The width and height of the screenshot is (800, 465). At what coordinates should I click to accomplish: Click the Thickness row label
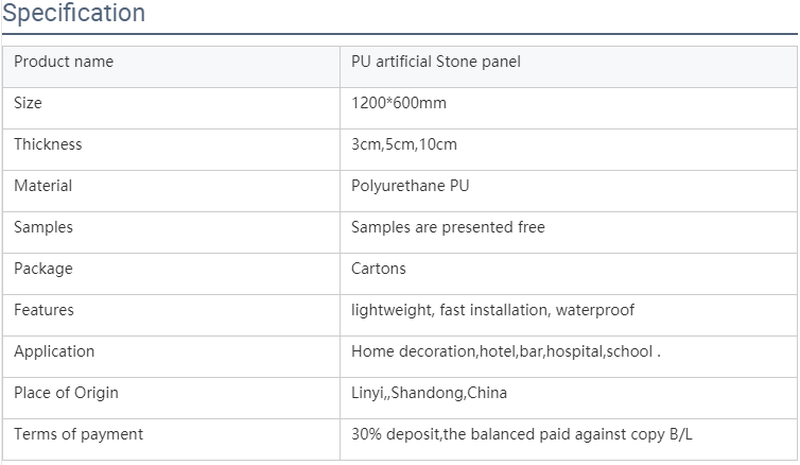pos(48,145)
